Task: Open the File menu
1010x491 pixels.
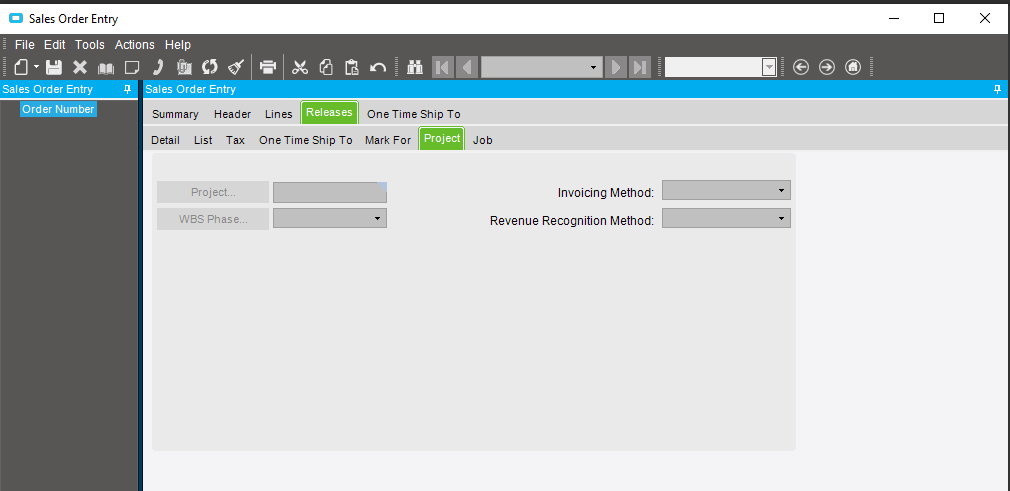Action: [x=24, y=44]
